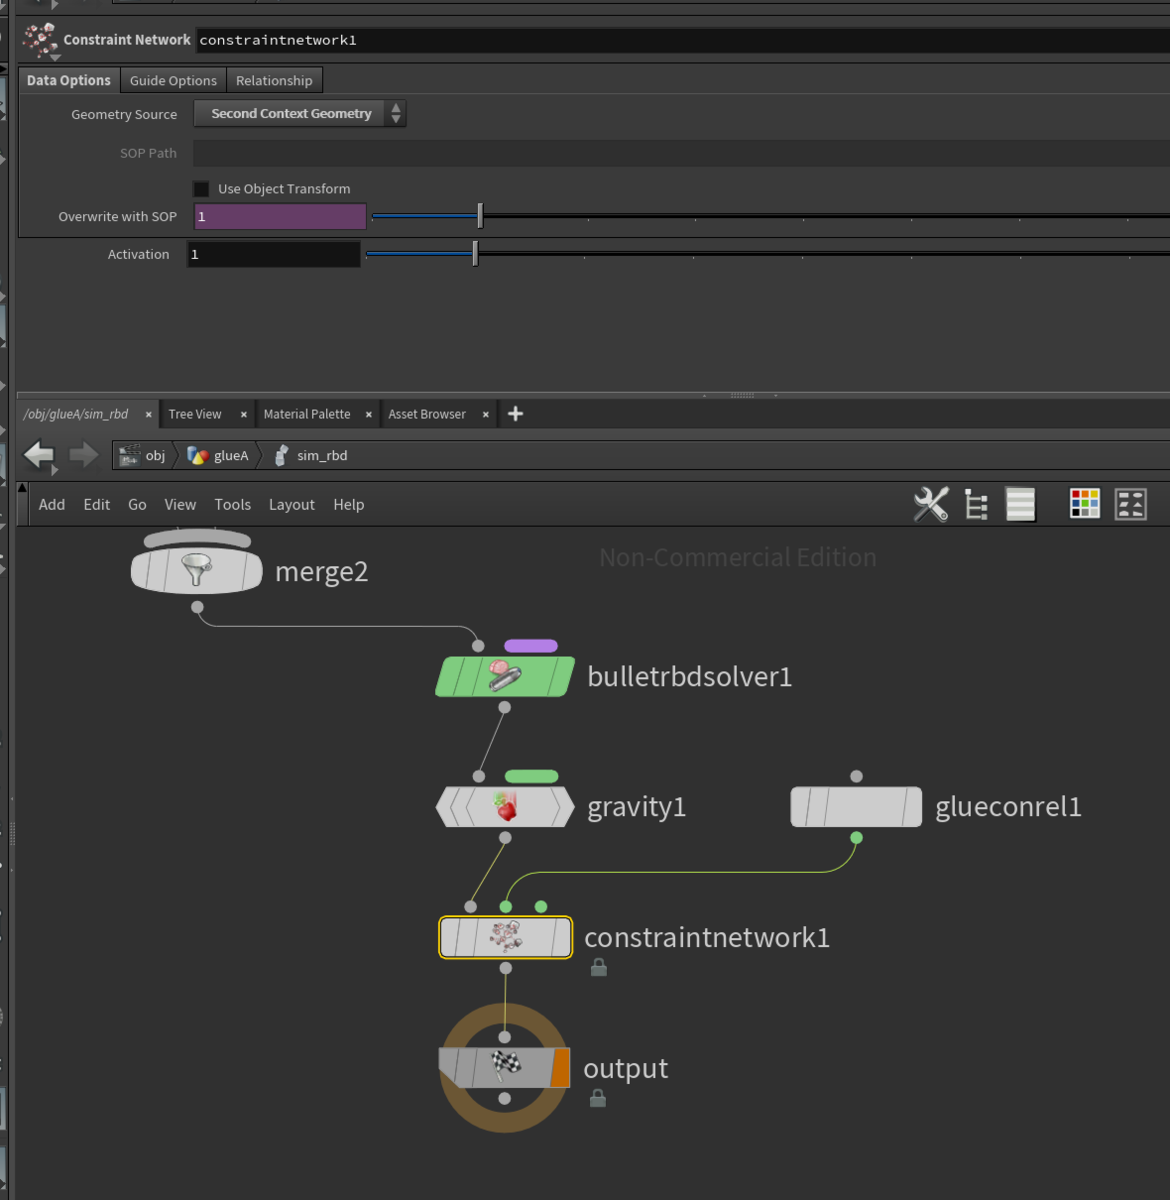Open network editor tool menu wrench icon
The image size is (1170, 1200).
(931, 504)
